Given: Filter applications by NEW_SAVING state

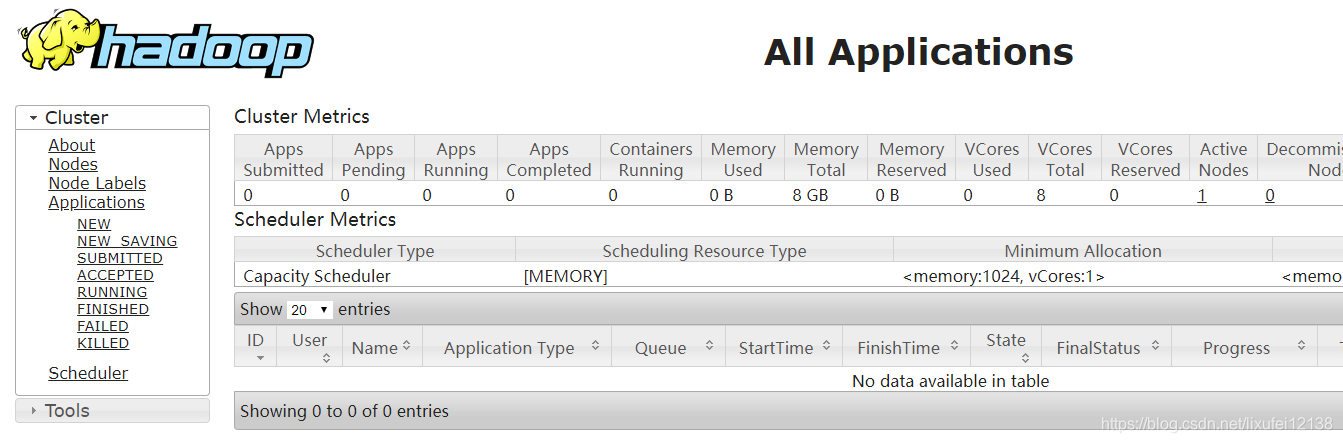Looking at the screenshot, I should [x=127, y=241].
